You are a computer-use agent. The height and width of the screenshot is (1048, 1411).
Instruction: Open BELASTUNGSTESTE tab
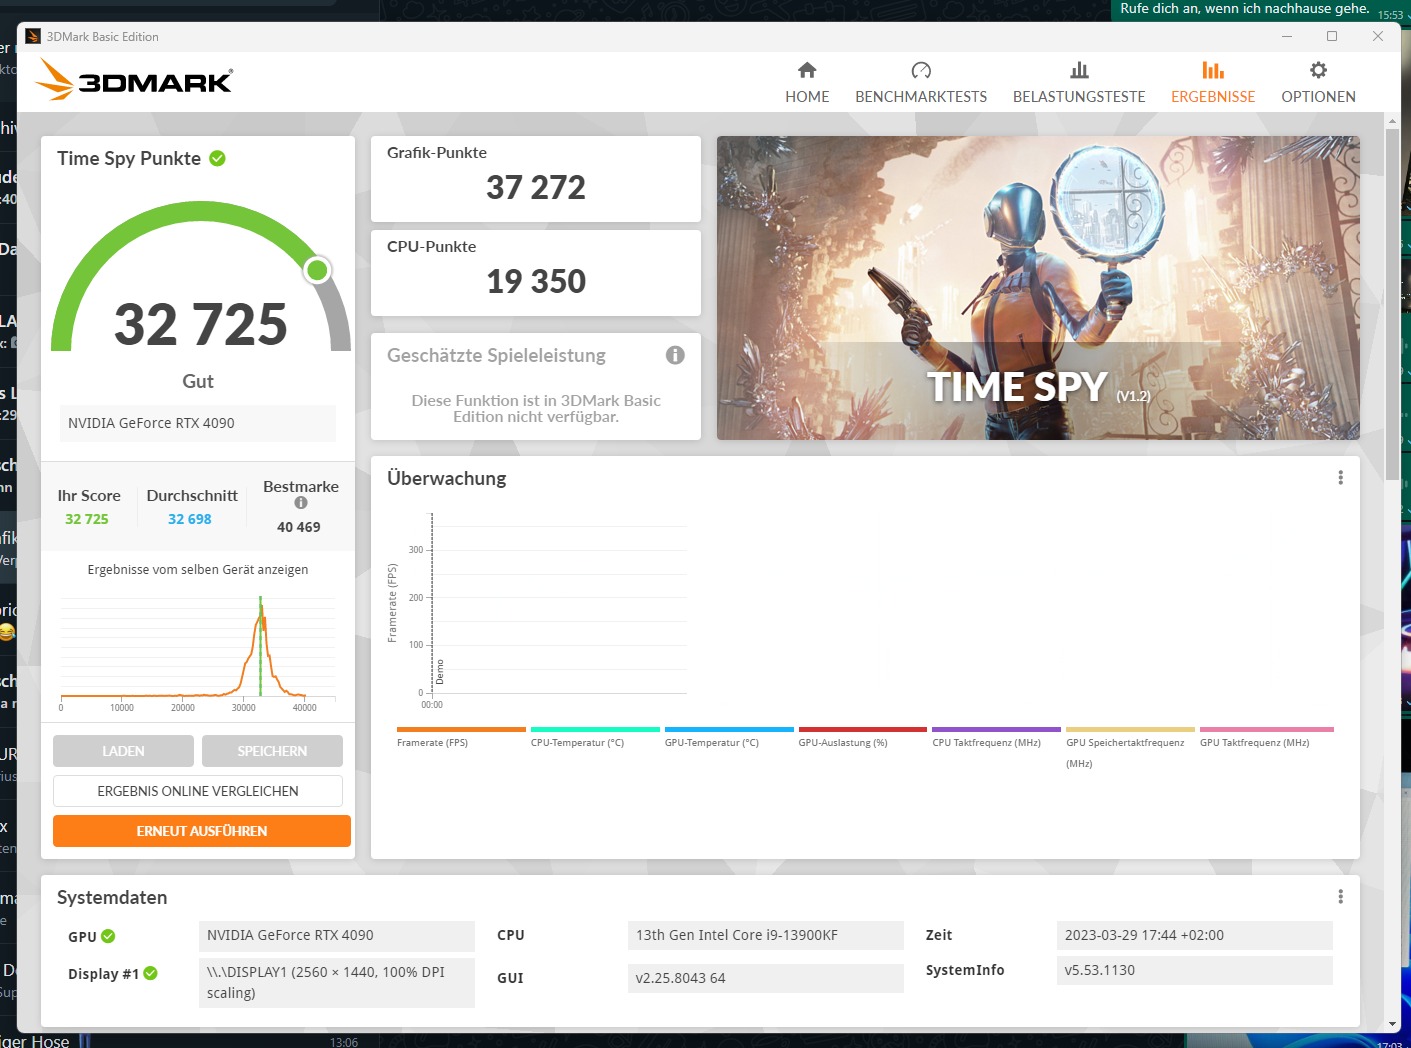coord(1079,83)
